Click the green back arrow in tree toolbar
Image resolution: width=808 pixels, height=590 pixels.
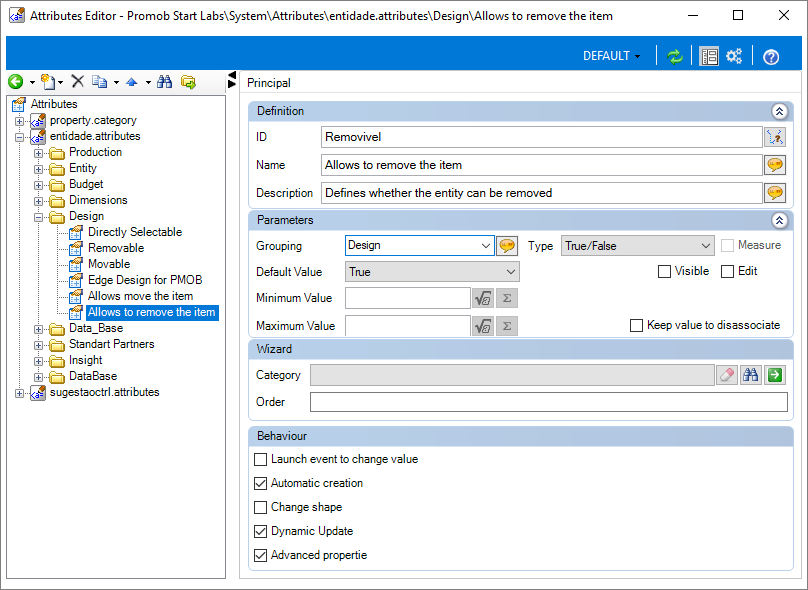pyautogui.click(x=15, y=81)
